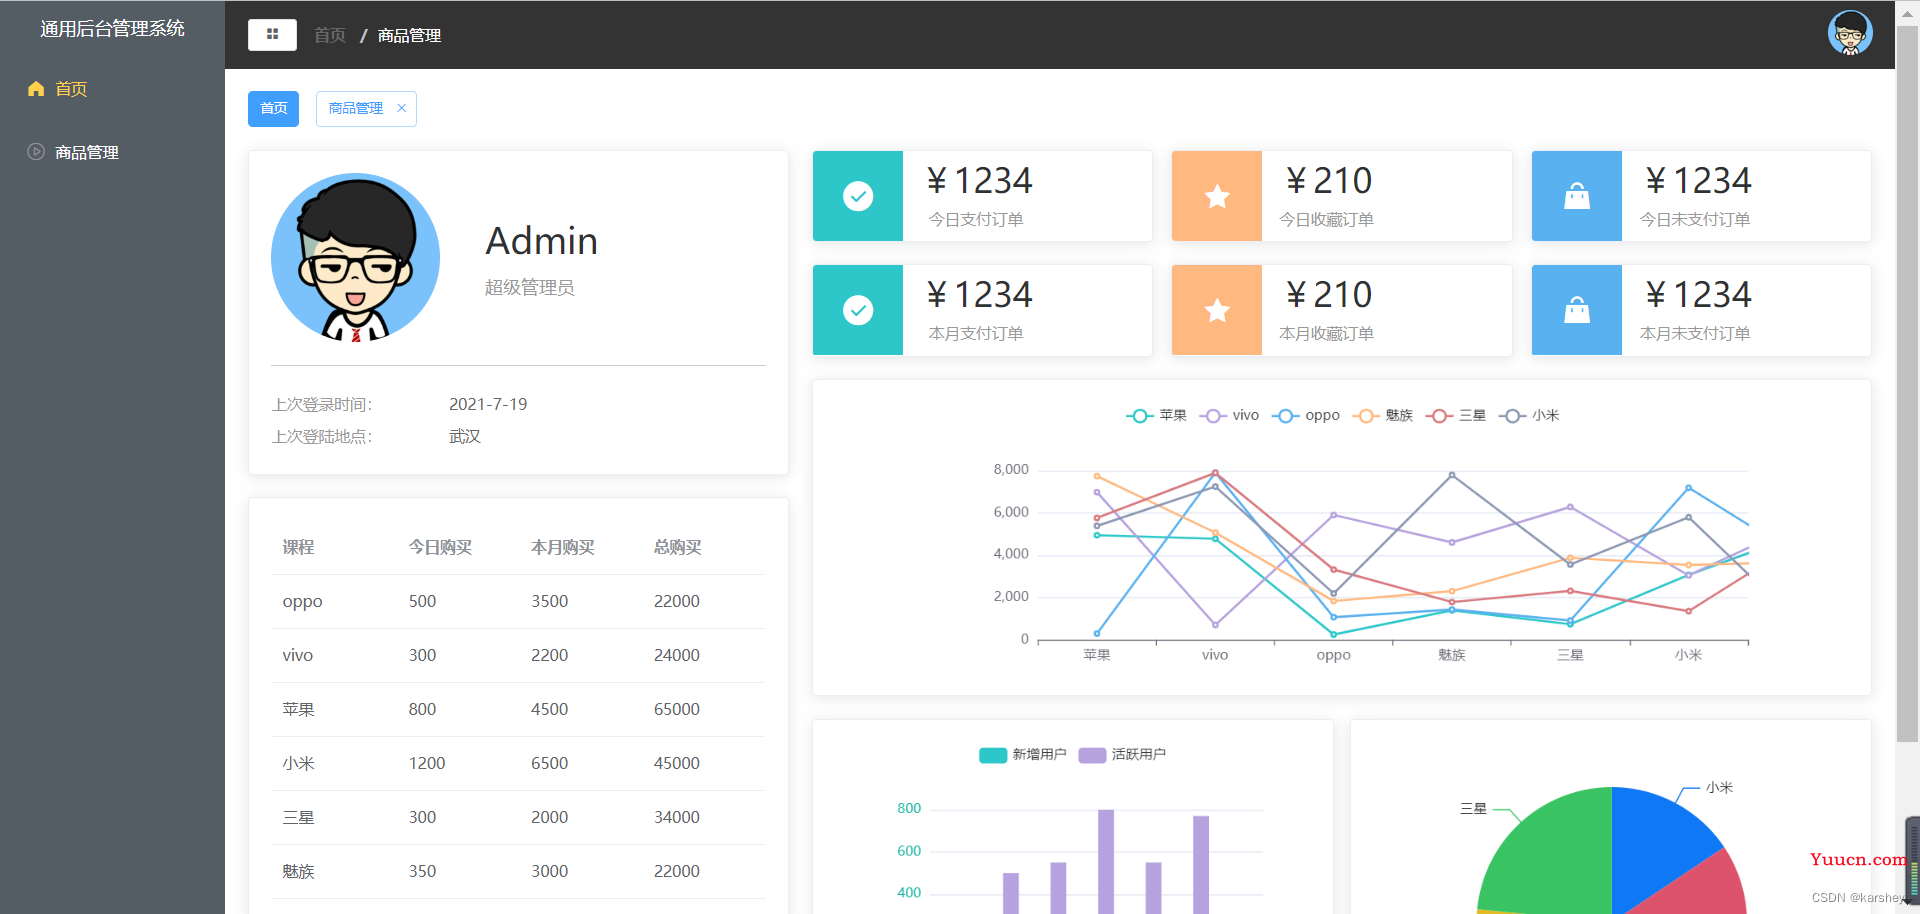This screenshot has height=914, width=1920.
Task: Toggle 新增用户 series in bar chart legend
Action: pos(1023,755)
